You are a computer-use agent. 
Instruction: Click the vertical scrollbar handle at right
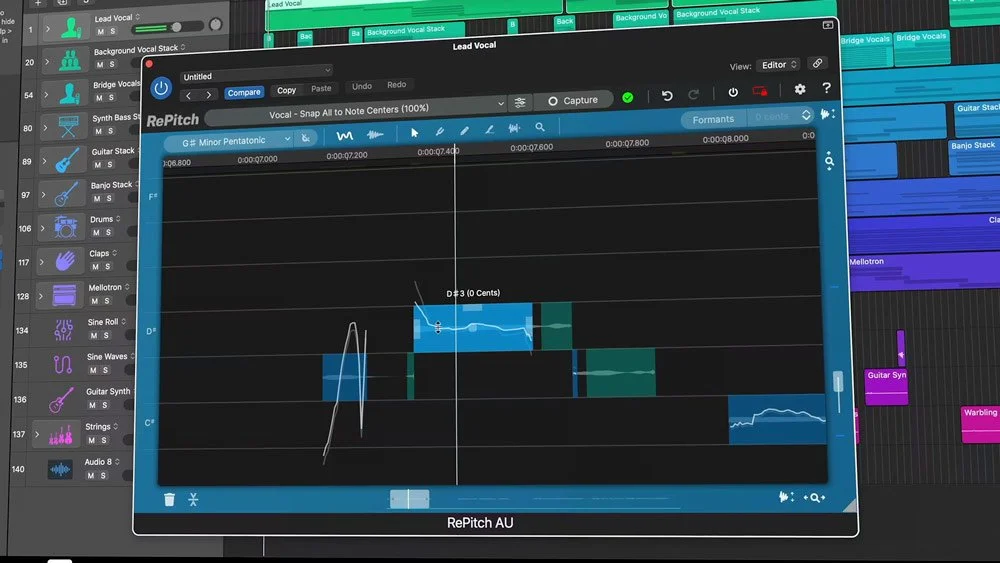click(838, 381)
